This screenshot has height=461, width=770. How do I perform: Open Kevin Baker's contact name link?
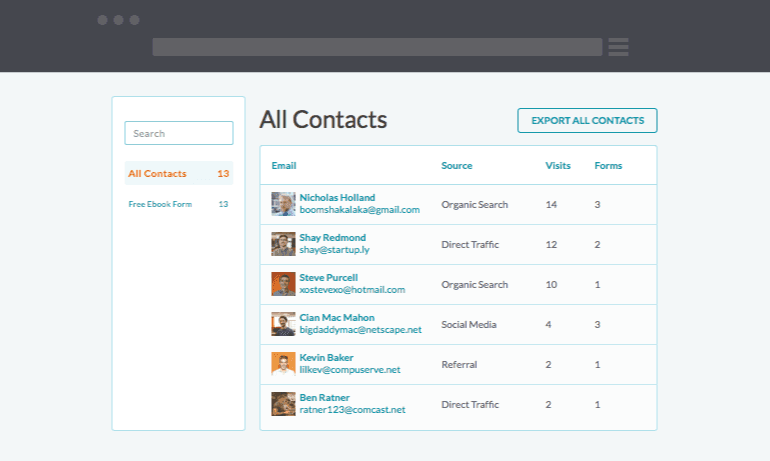326,358
